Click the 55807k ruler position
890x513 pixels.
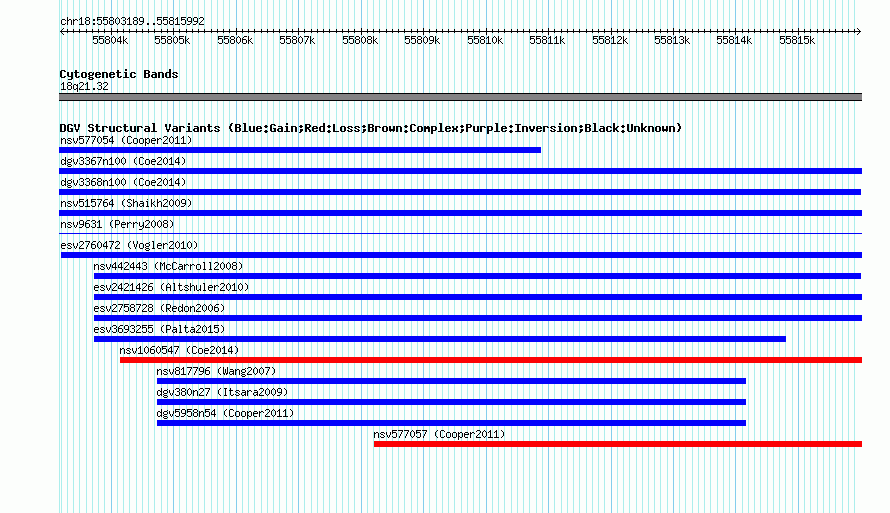[x=297, y=40]
